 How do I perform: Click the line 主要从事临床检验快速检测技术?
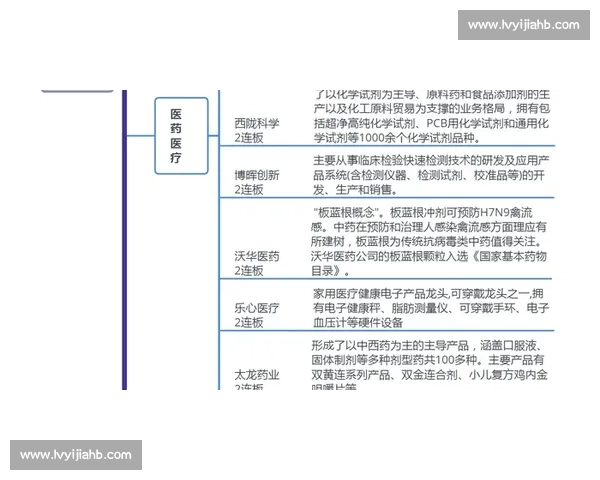pyautogui.click(x=431, y=160)
